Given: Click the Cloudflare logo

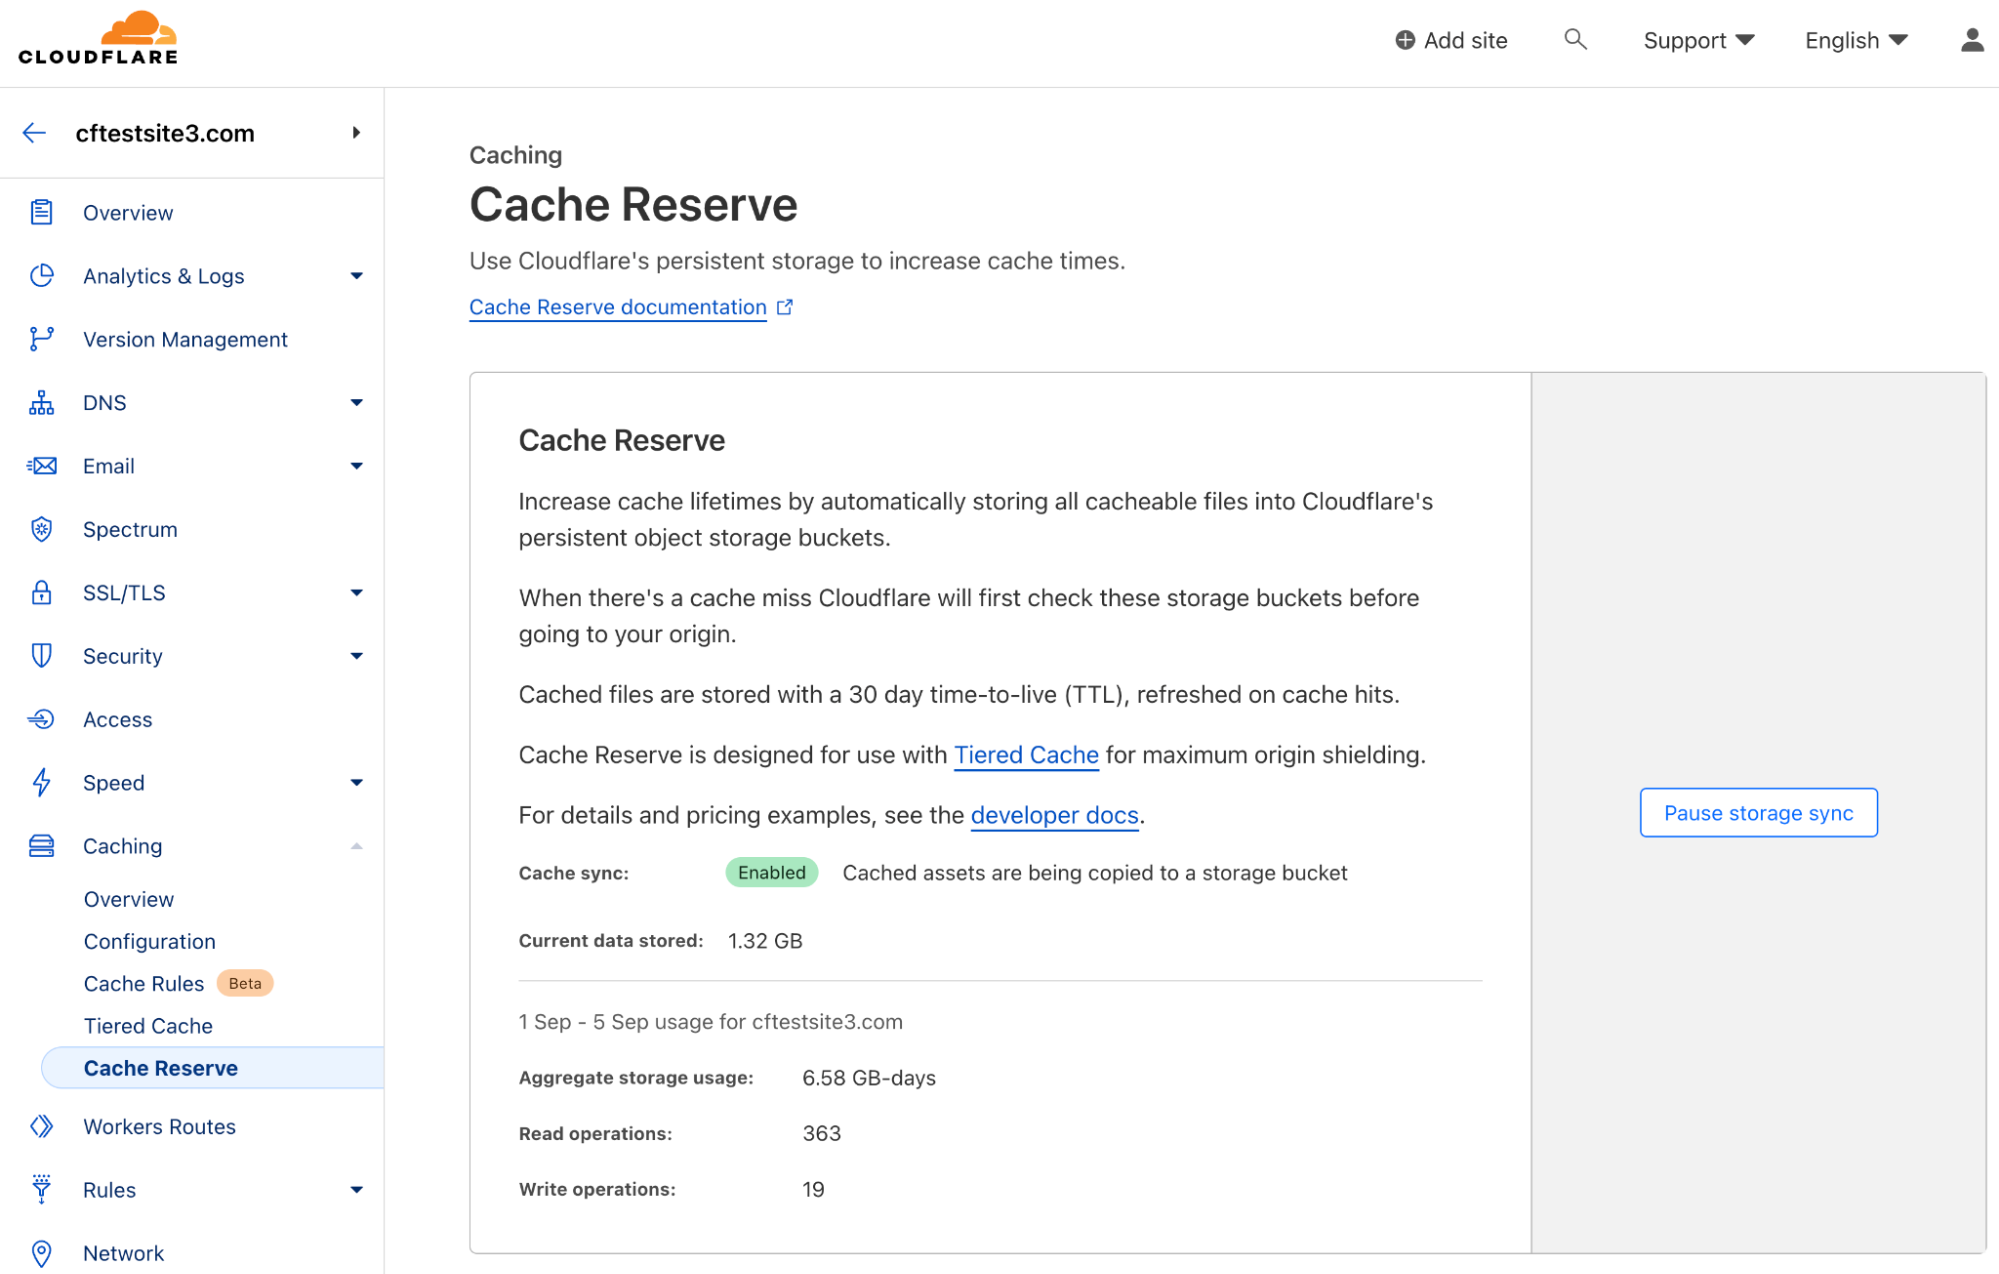Looking at the screenshot, I should [x=98, y=37].
